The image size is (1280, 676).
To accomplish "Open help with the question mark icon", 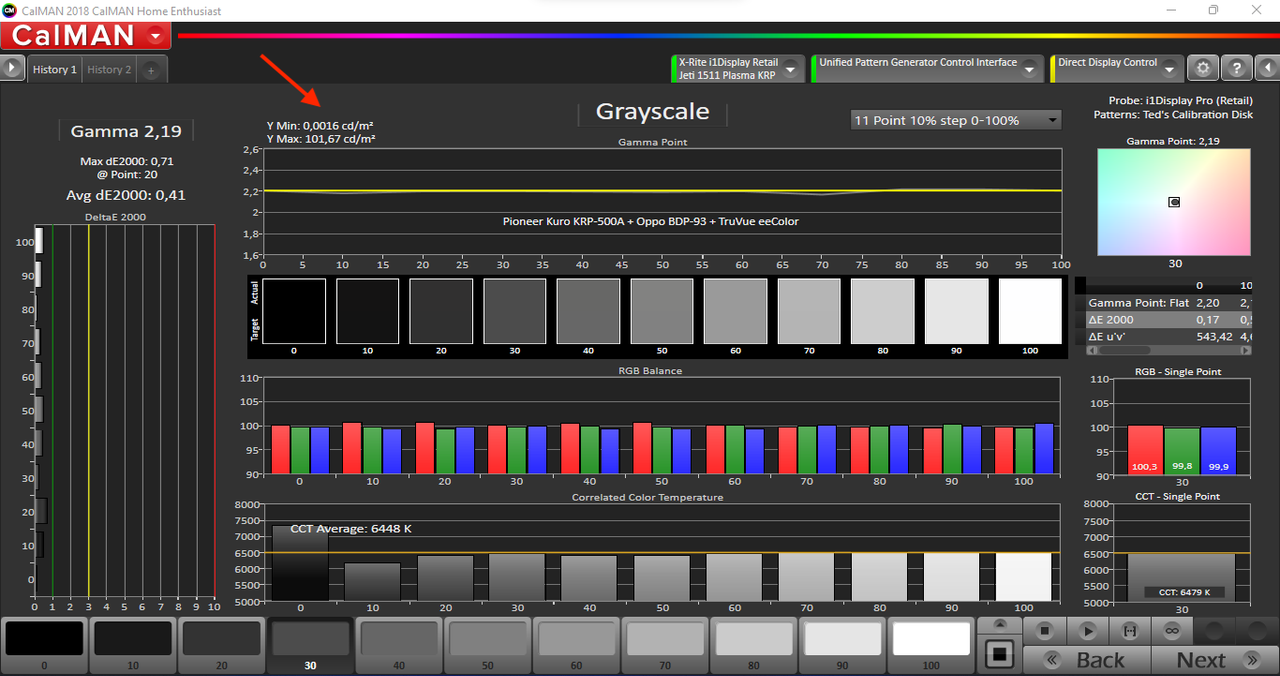I will point(1237,68).
